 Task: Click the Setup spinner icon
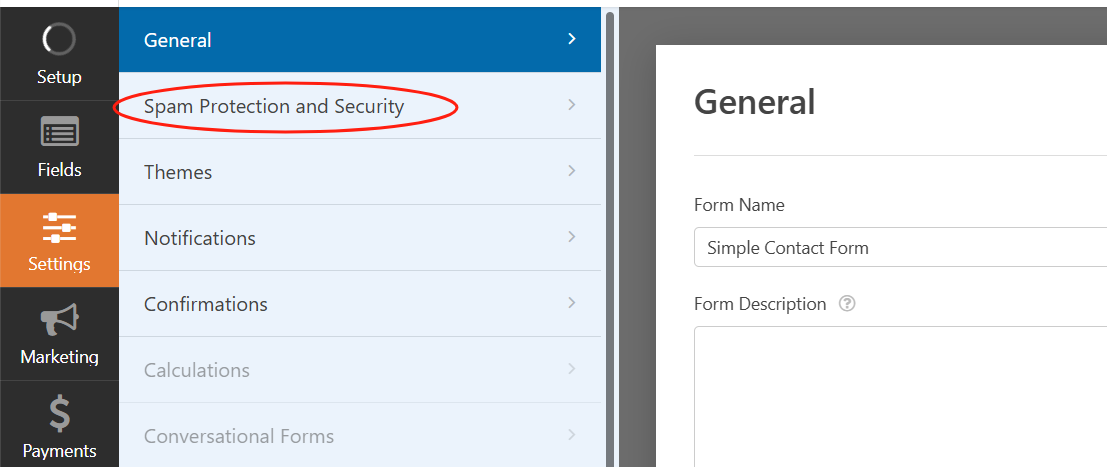59,39
